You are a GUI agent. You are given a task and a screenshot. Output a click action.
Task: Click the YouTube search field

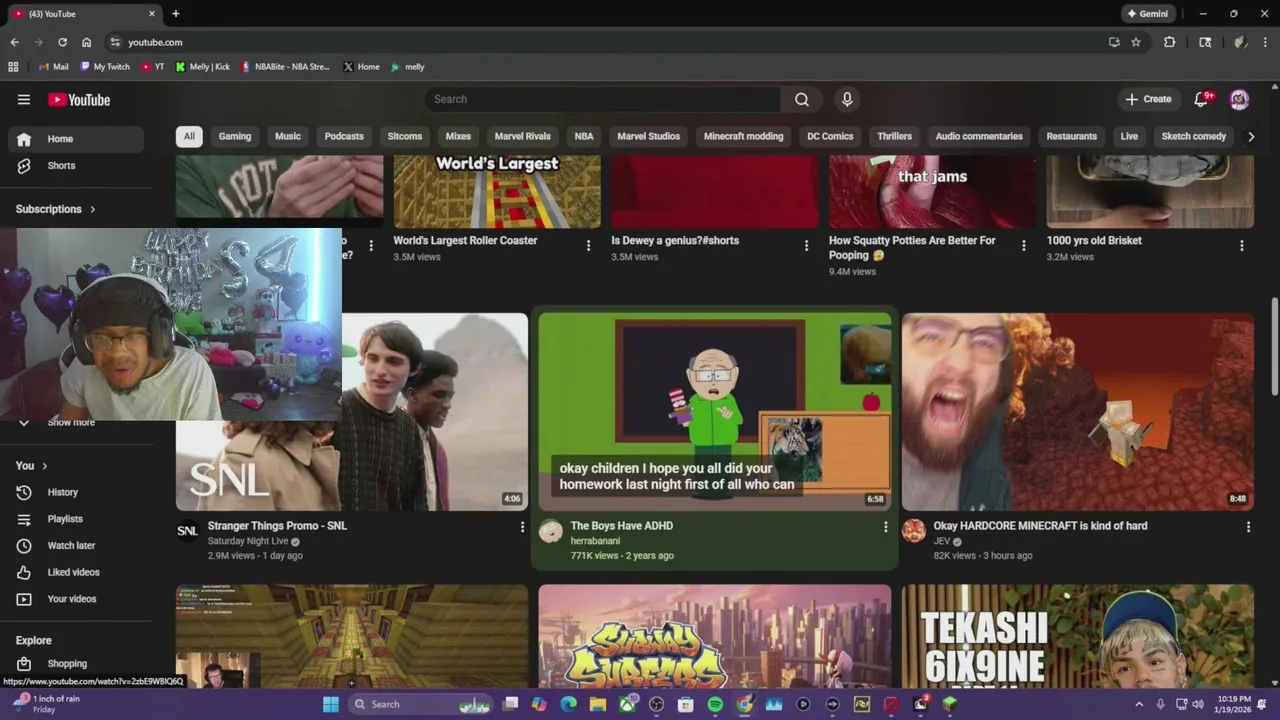(x=603, y=99)
